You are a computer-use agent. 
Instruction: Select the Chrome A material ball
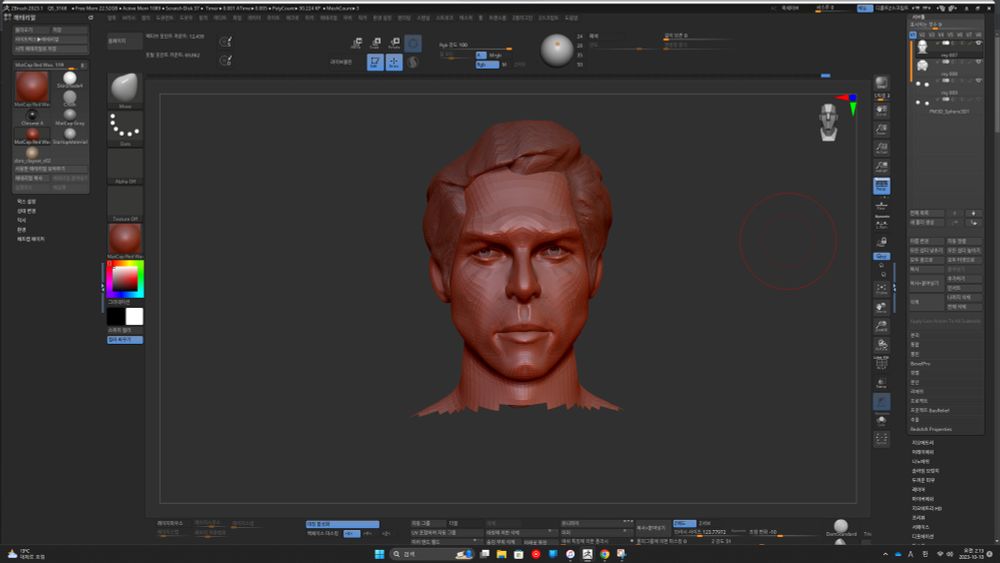point(32,117)
